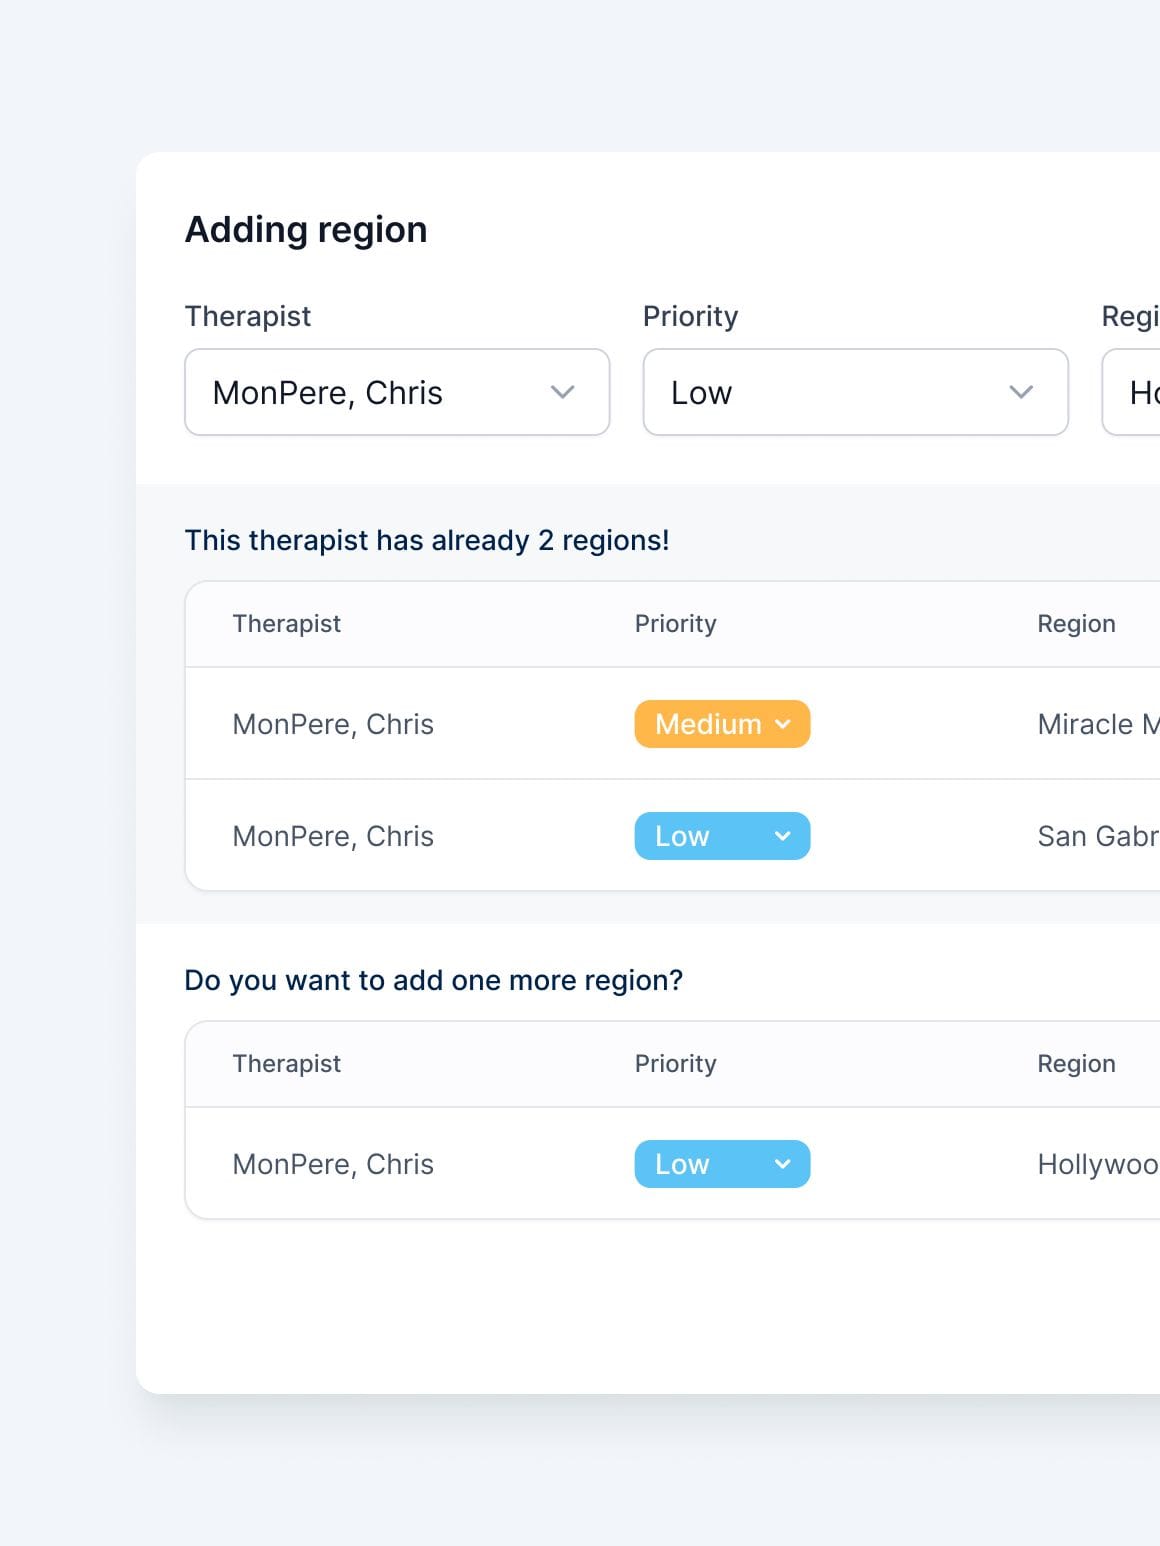Screen dimensions: 1160x1546
Task: Click the Priority column header in the existing regions table
Action: (x=676, y=624)
